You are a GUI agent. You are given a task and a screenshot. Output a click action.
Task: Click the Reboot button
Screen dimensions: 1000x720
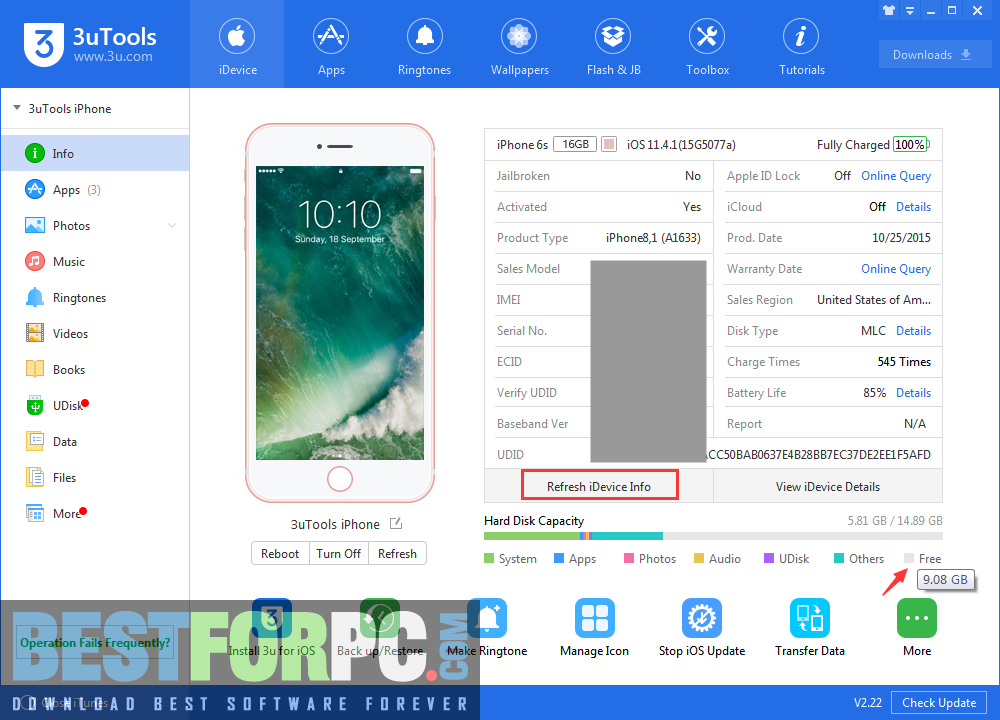click(x=280, y=554)
